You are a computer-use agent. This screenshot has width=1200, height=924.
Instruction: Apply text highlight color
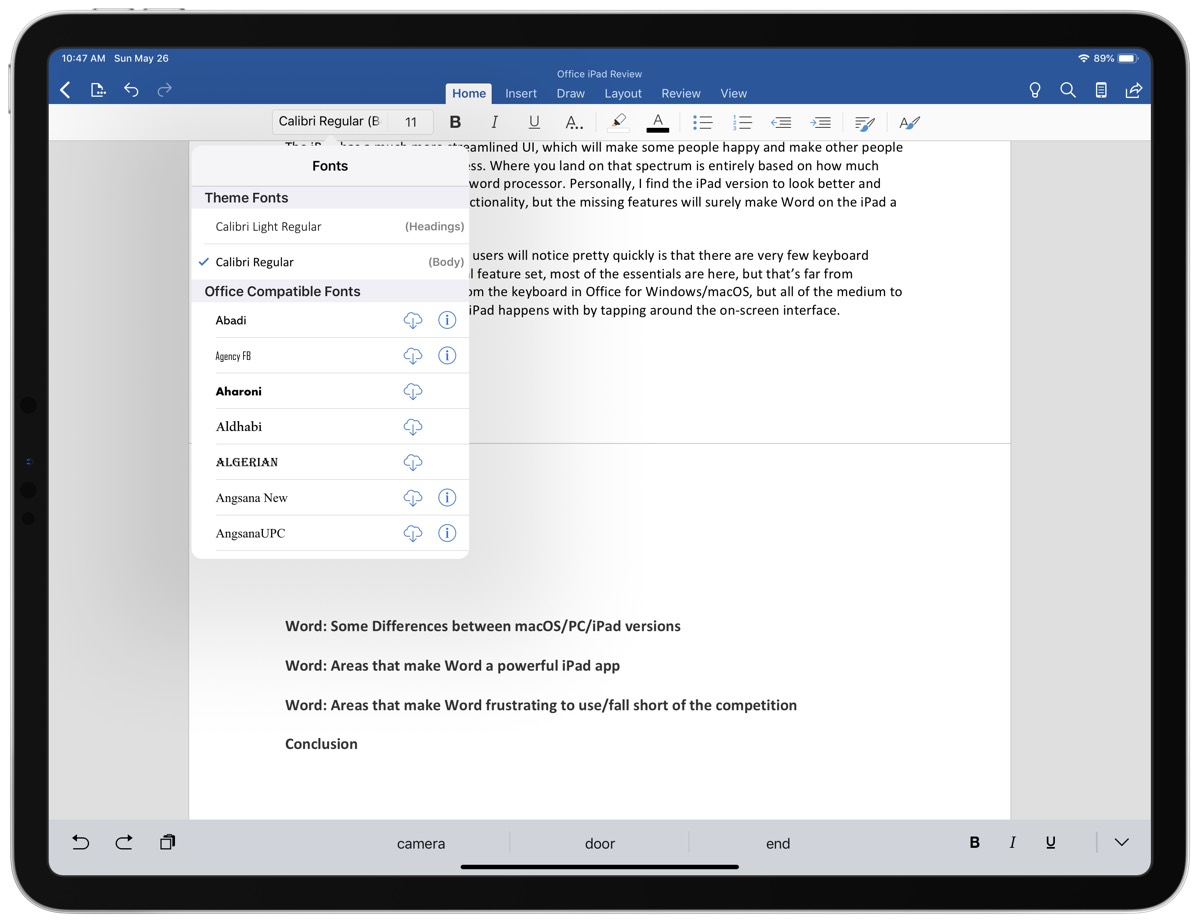pyautogui.click(x=618, y=122)
